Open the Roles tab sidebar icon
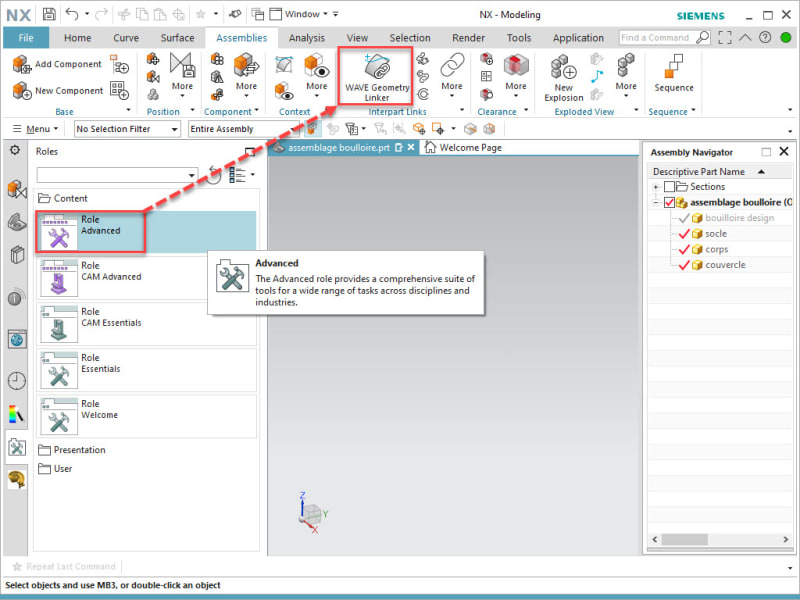Viewport: 800px width, 600px height. point(17,447)
